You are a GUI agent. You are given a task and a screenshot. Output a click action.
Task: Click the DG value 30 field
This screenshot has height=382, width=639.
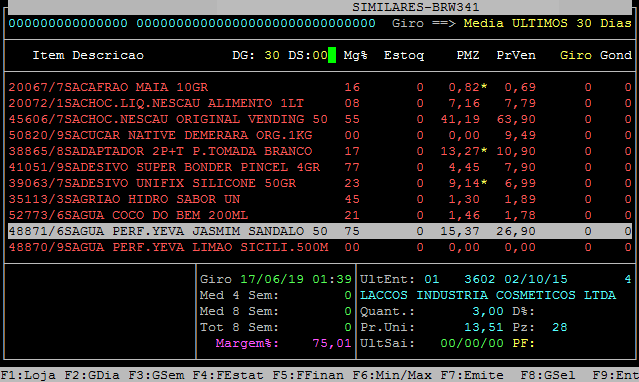(x=272, y=55)
